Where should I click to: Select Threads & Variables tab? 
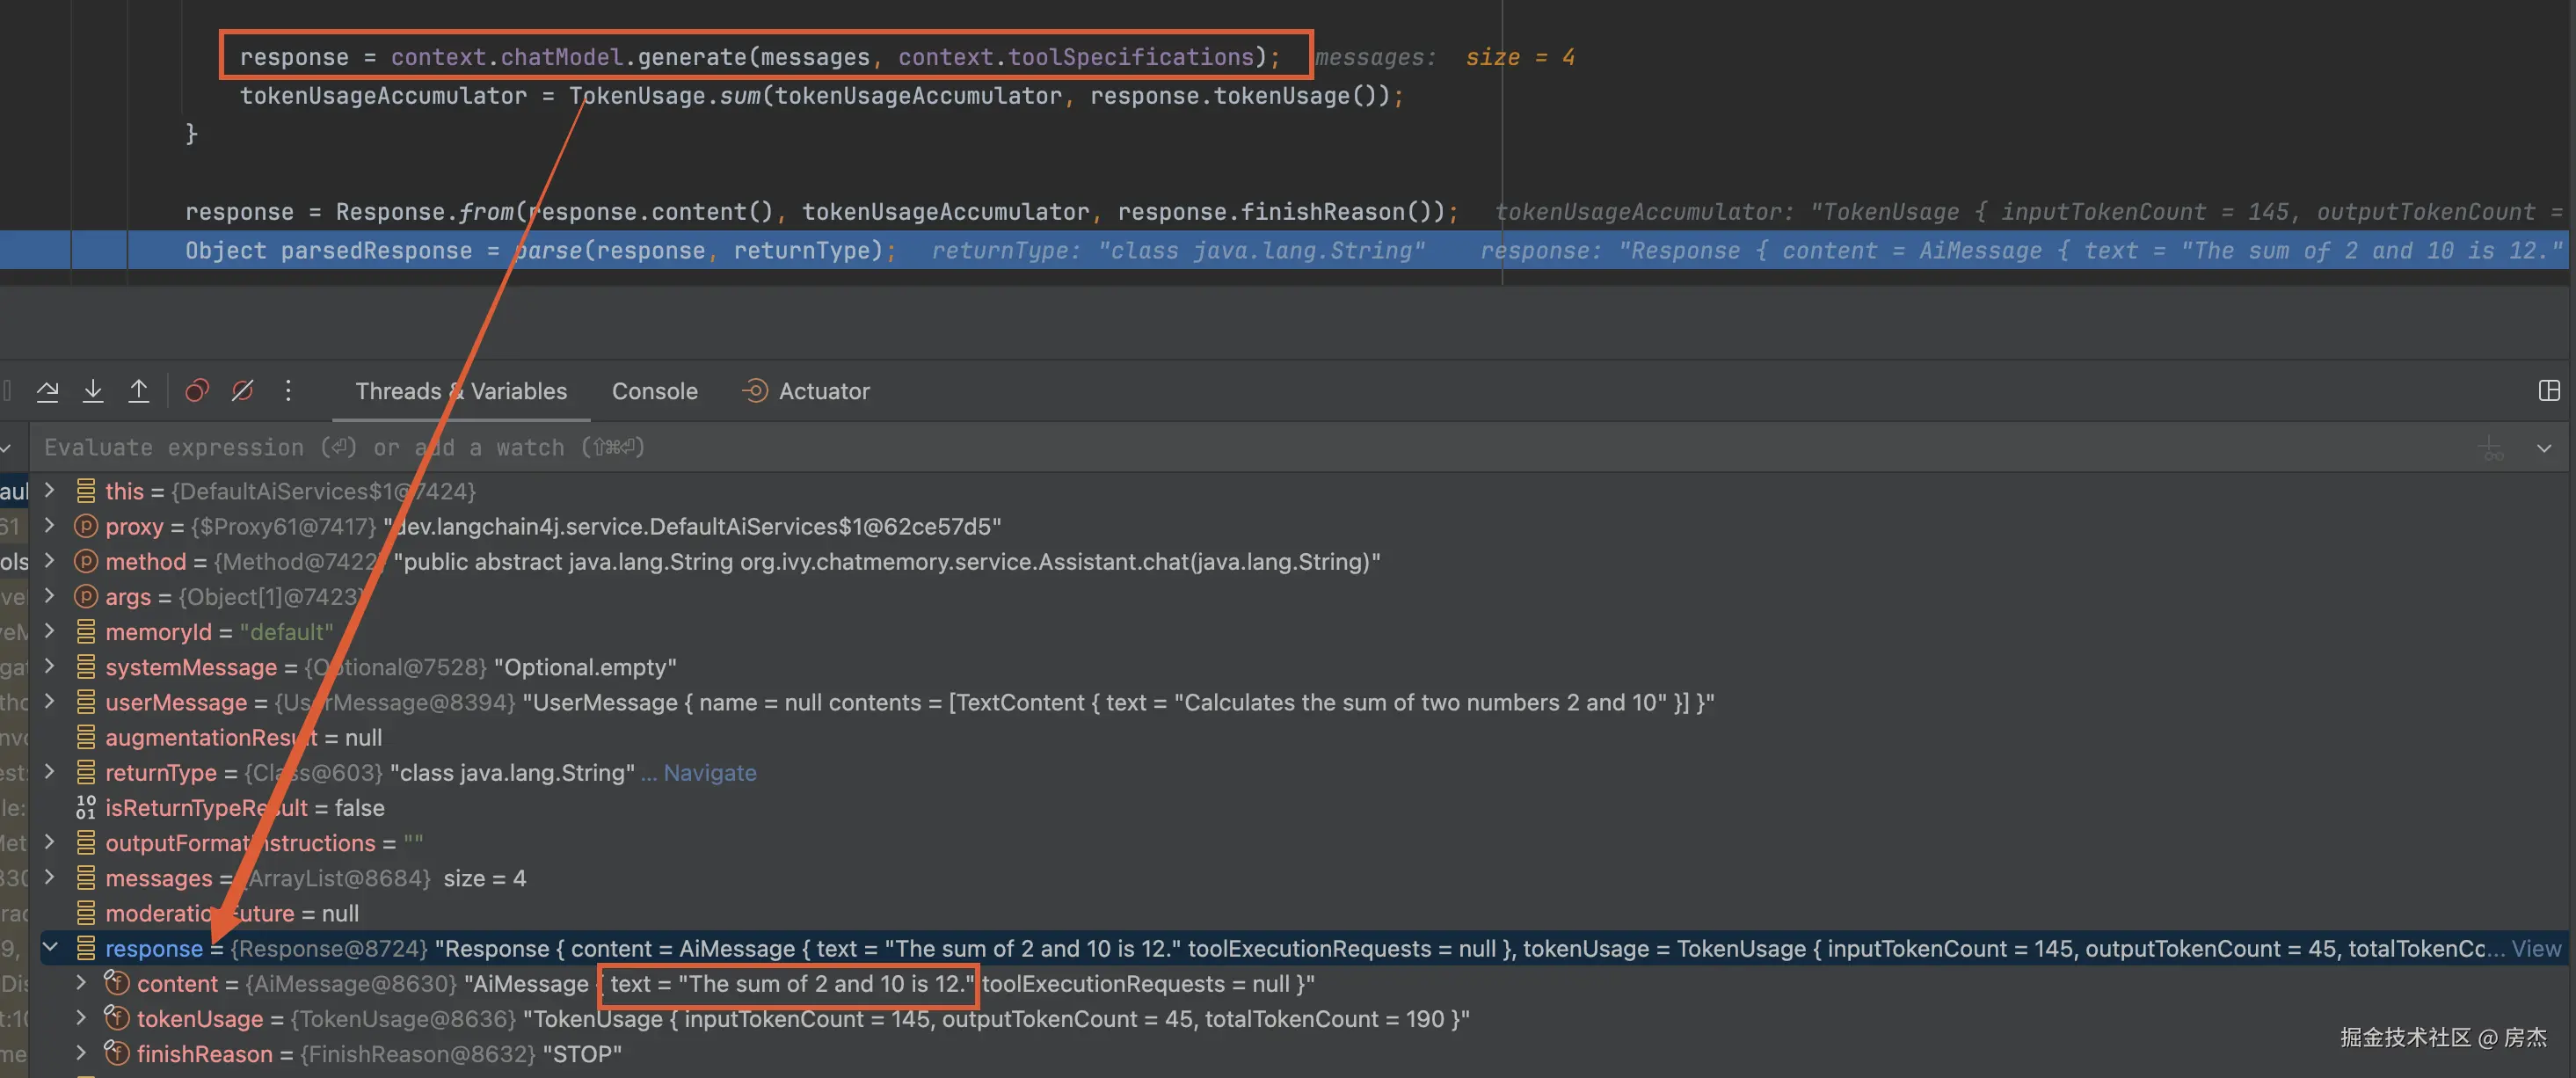(461, 391)
